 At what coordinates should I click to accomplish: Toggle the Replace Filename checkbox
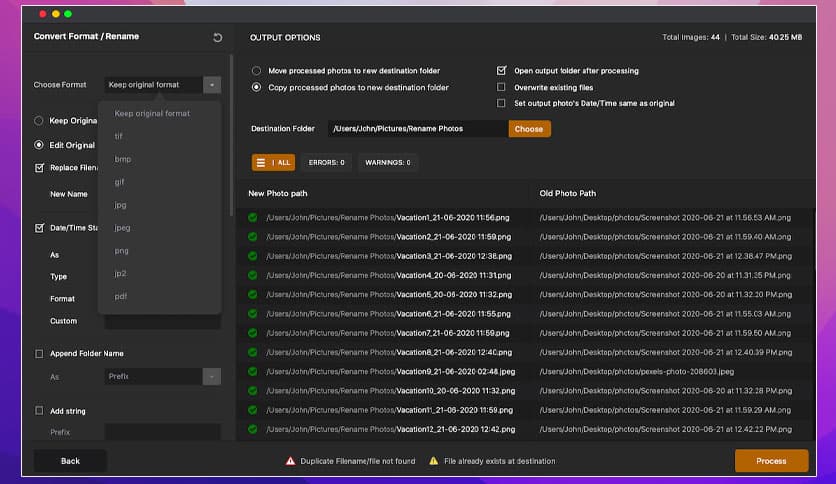pyautogui.click(x=39, y=167)
